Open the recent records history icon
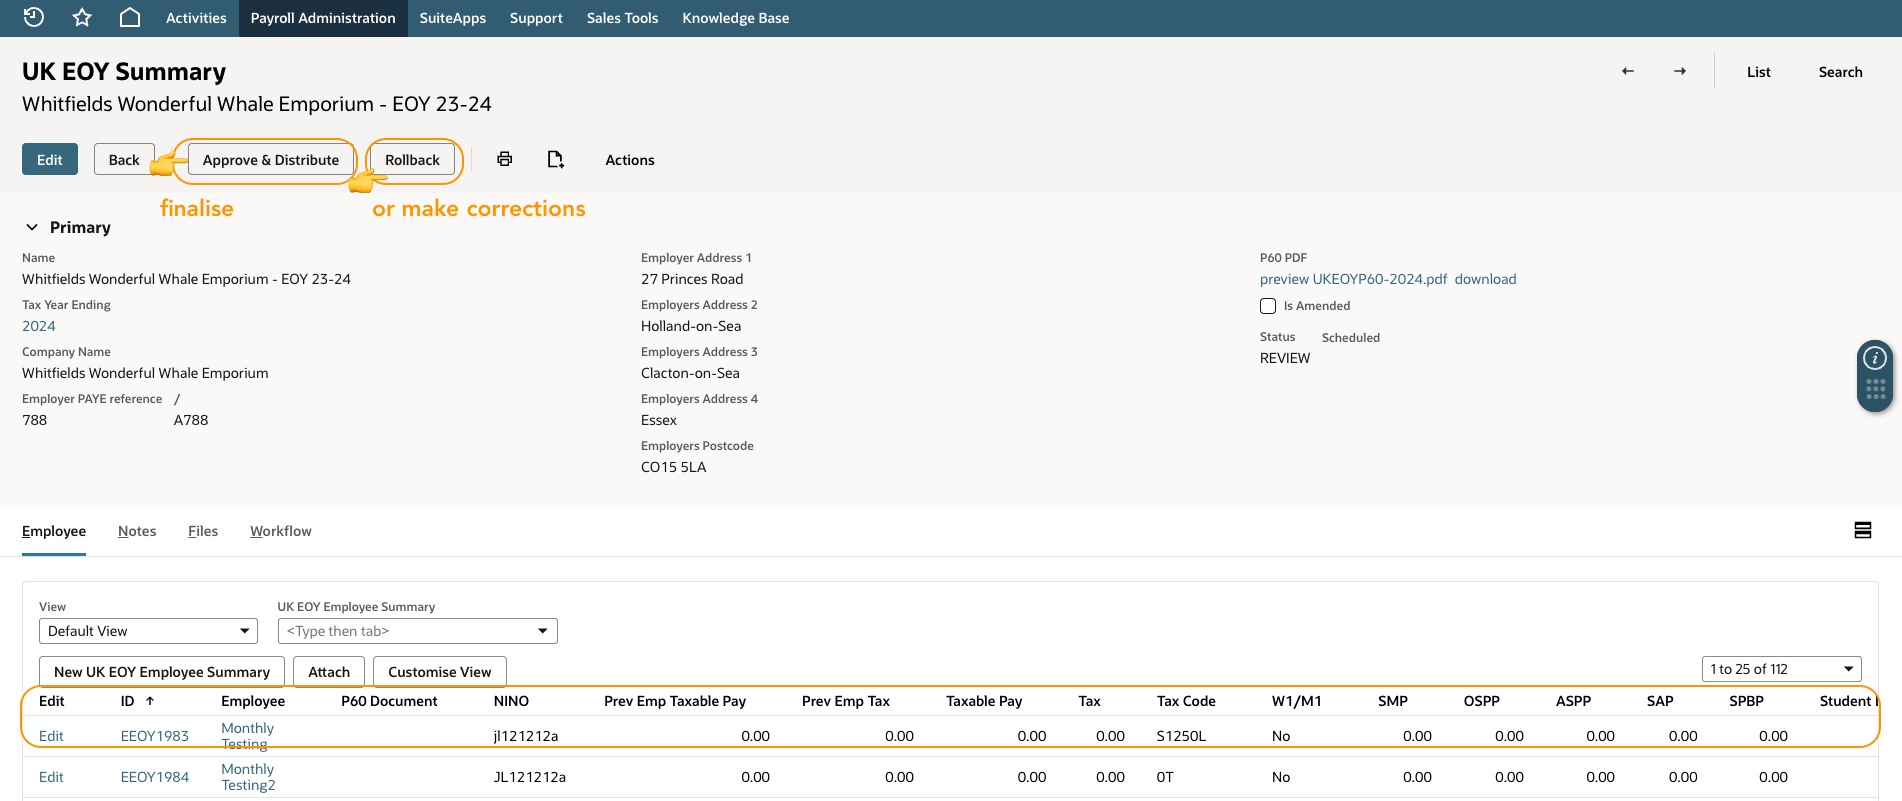 coord(33,17)
